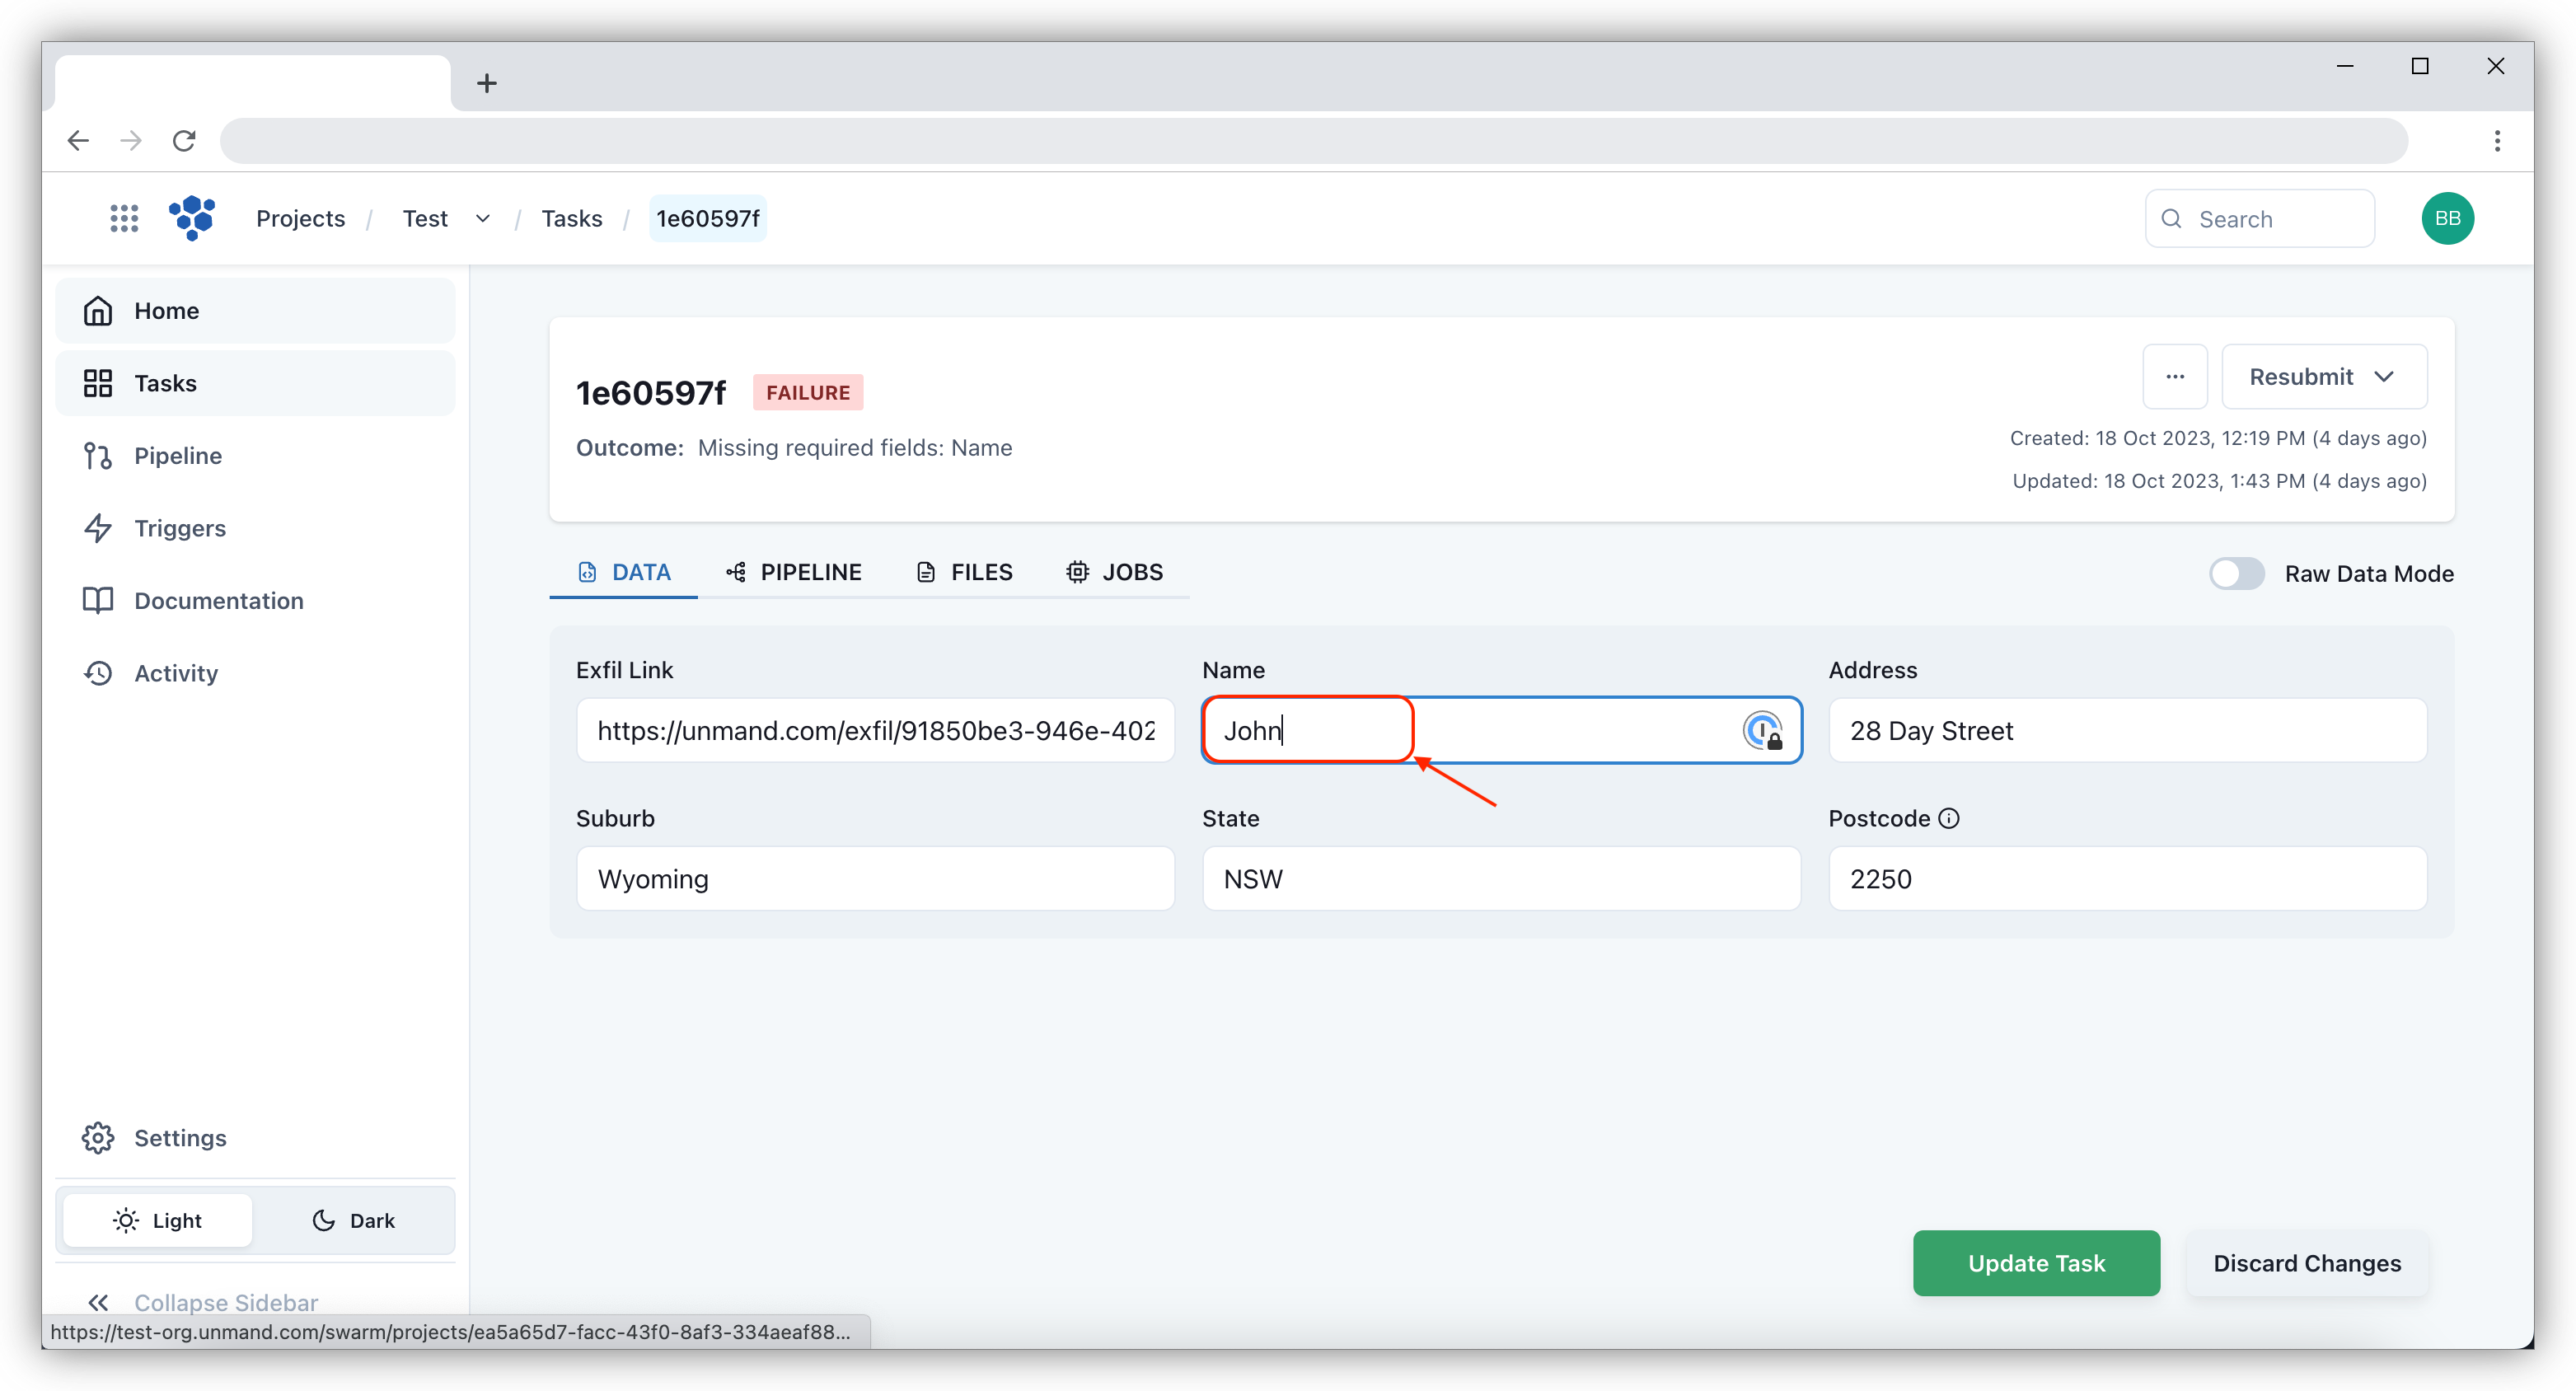Image resolution: width=2576 pixels, height=1391 pixels.
Task: Toggle Raw Data Mode switch
Action: pyautogui.click(x=2236, y=574)
